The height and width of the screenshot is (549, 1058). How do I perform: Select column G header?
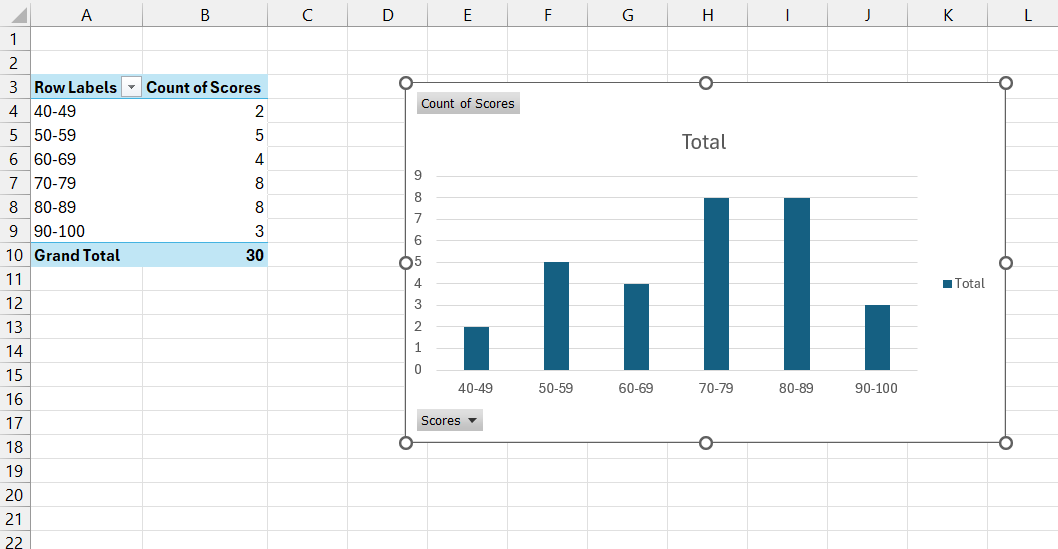pyautogui.click(x=628, y=14)
